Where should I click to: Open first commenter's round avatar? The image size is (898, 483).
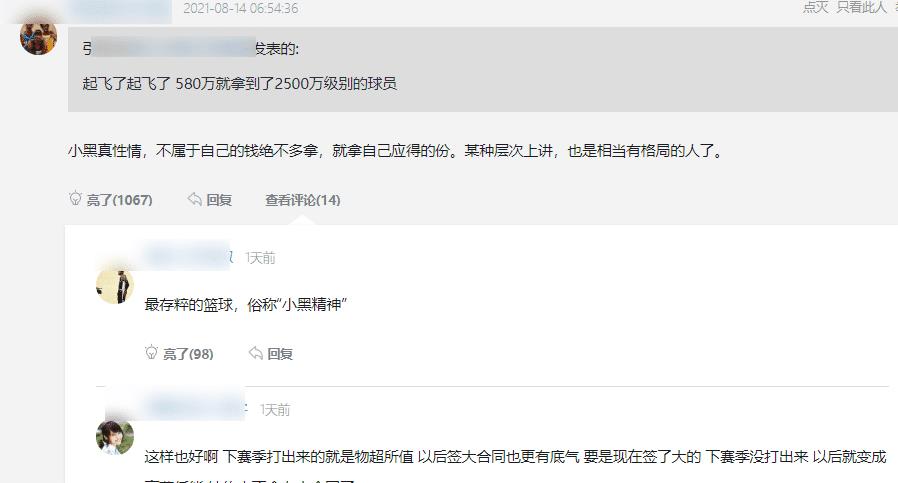coord(115,285)
